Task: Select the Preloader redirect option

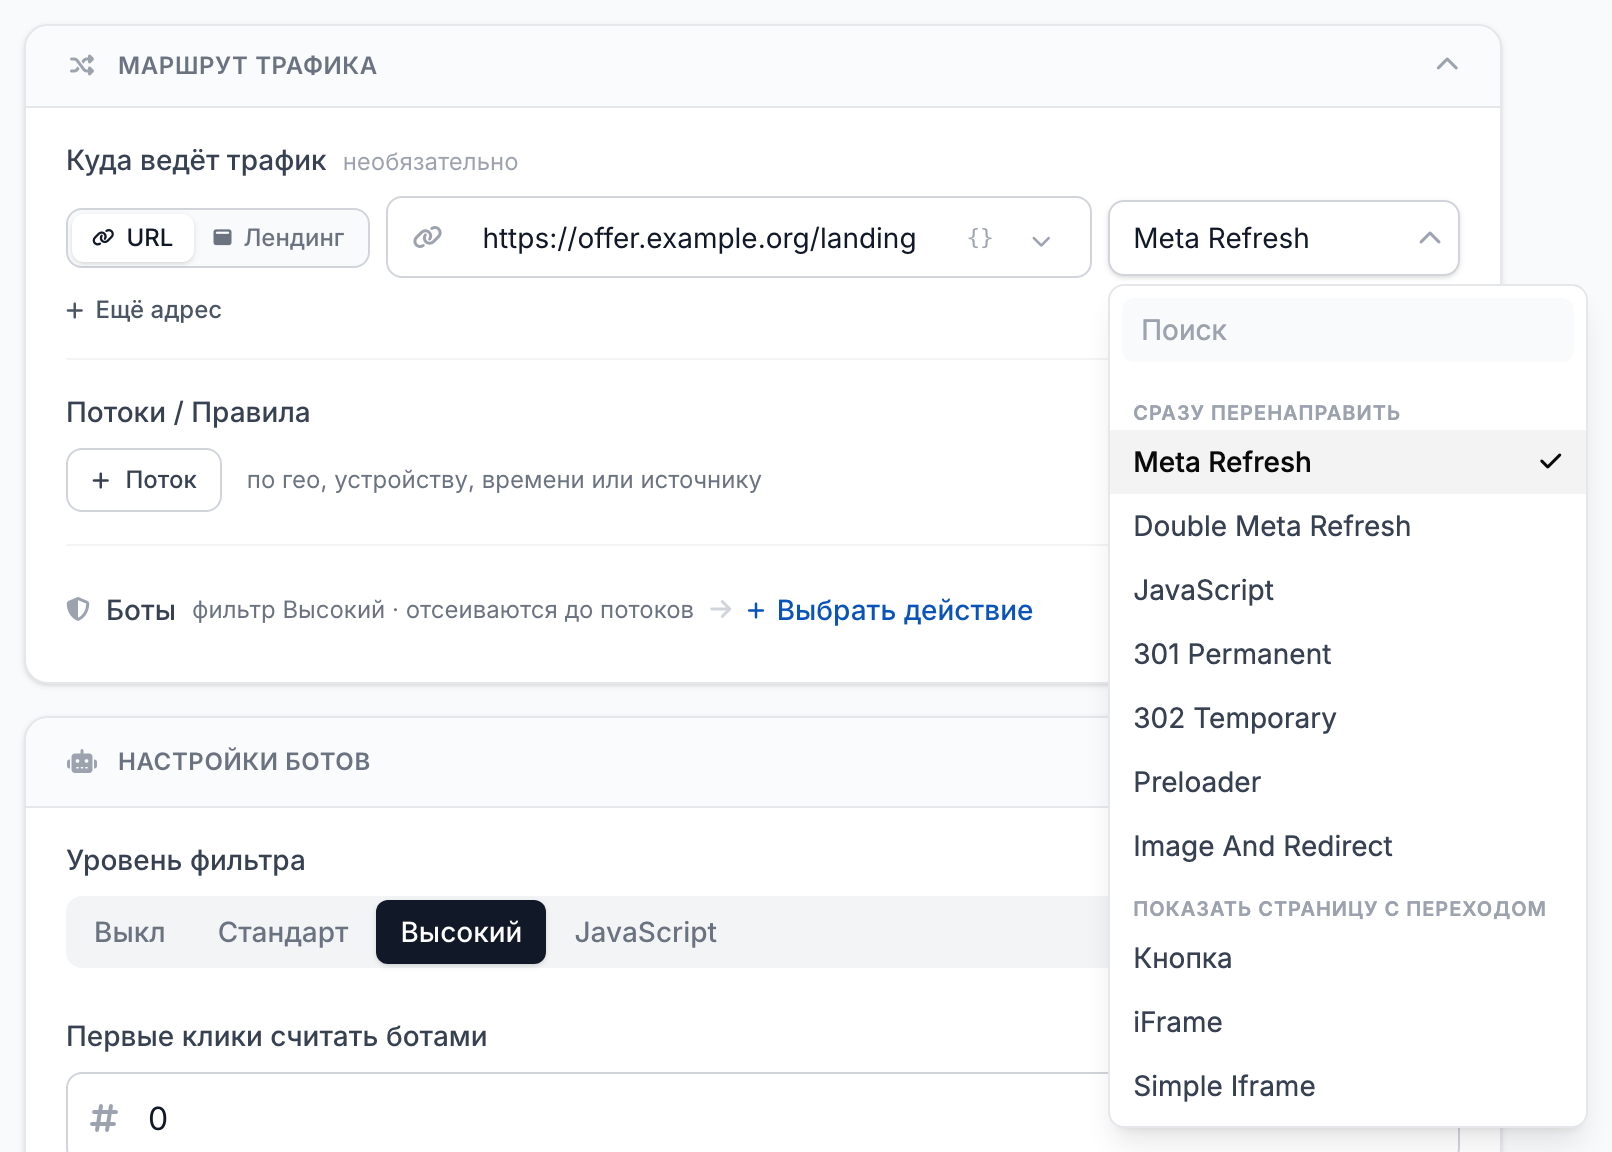Action: 1348,782
